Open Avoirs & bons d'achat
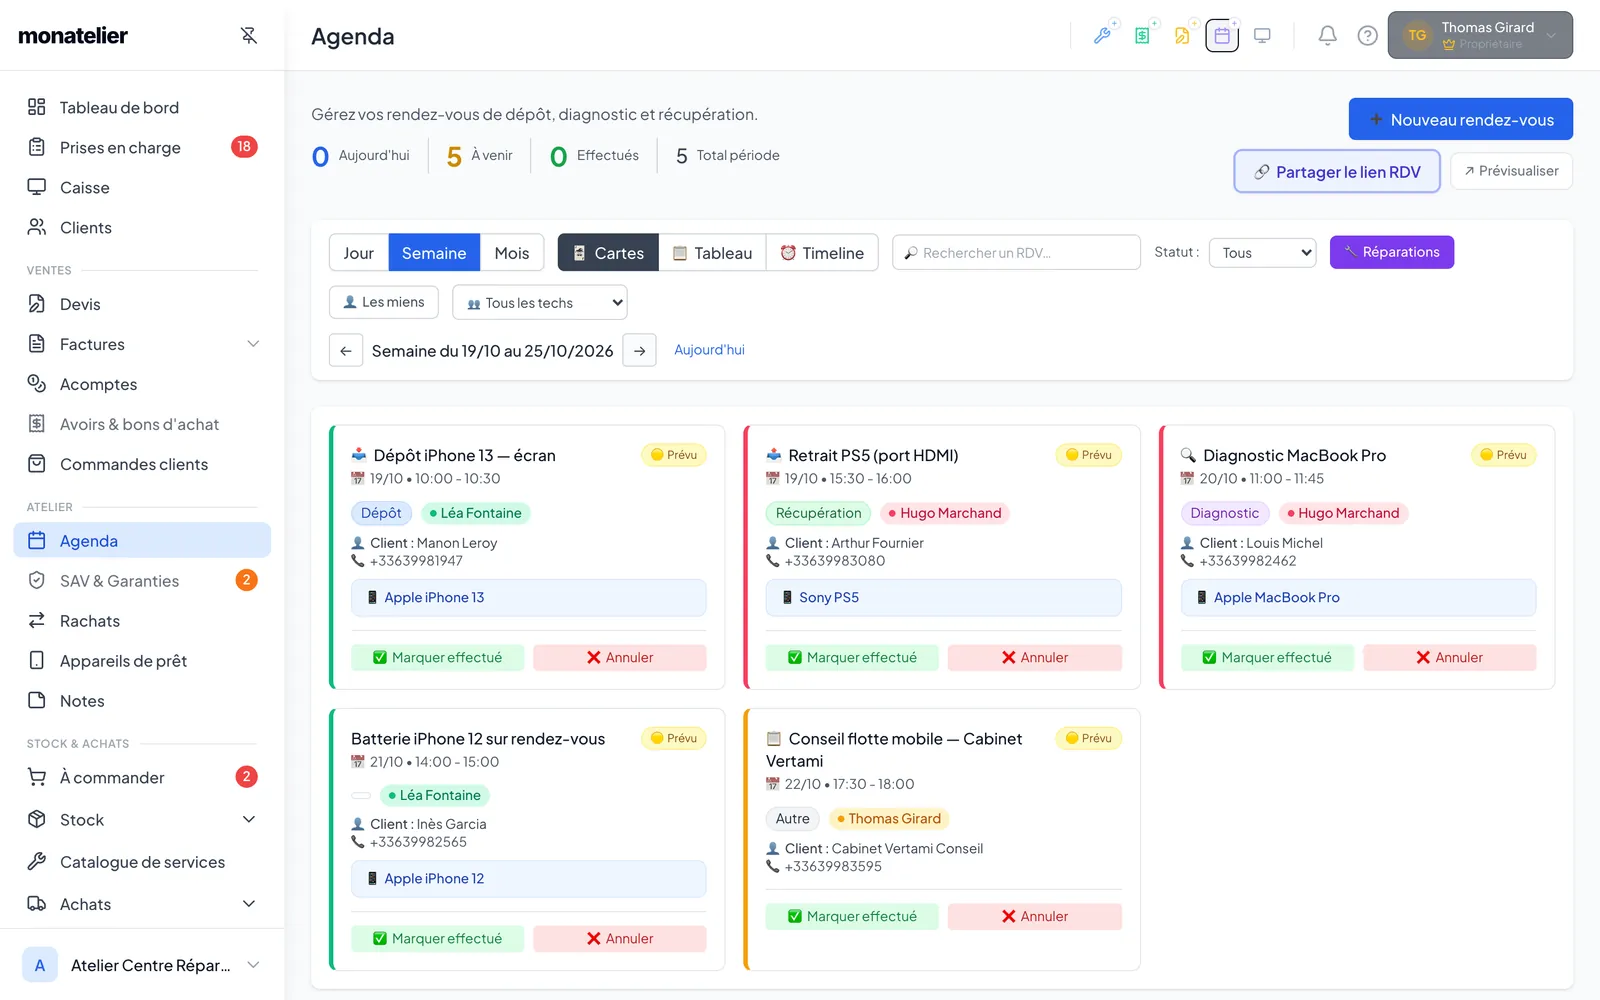 (x=142, y=424)
